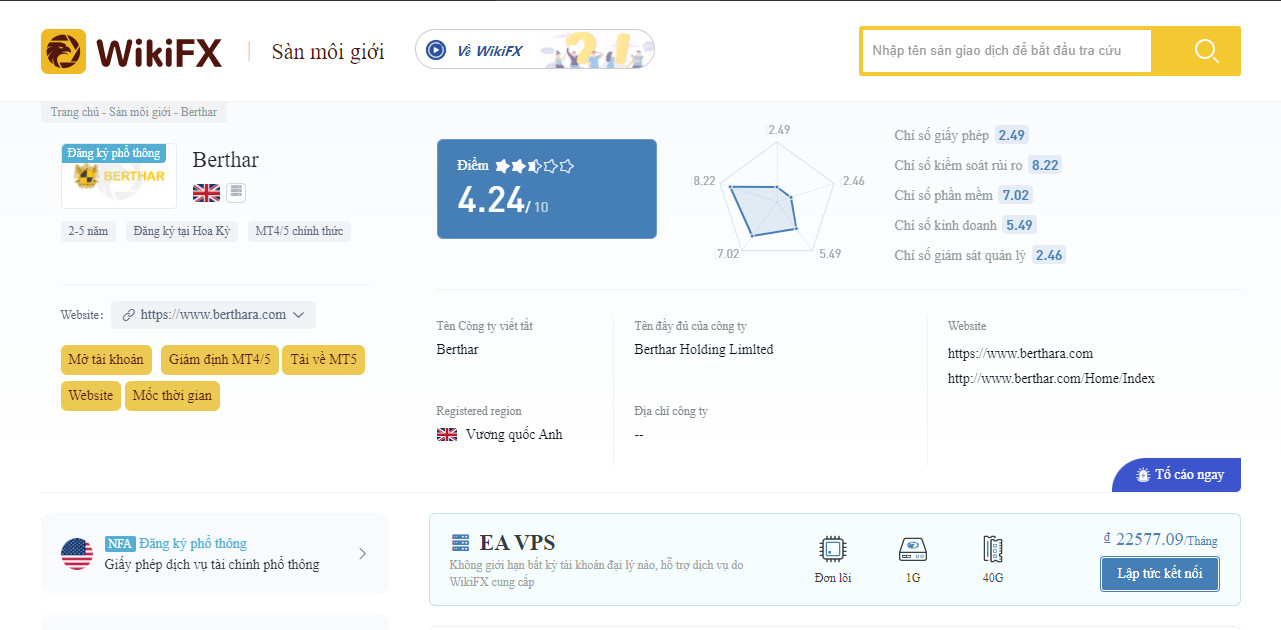Click the star rating icons beside Điểm

tap(535, 166)
